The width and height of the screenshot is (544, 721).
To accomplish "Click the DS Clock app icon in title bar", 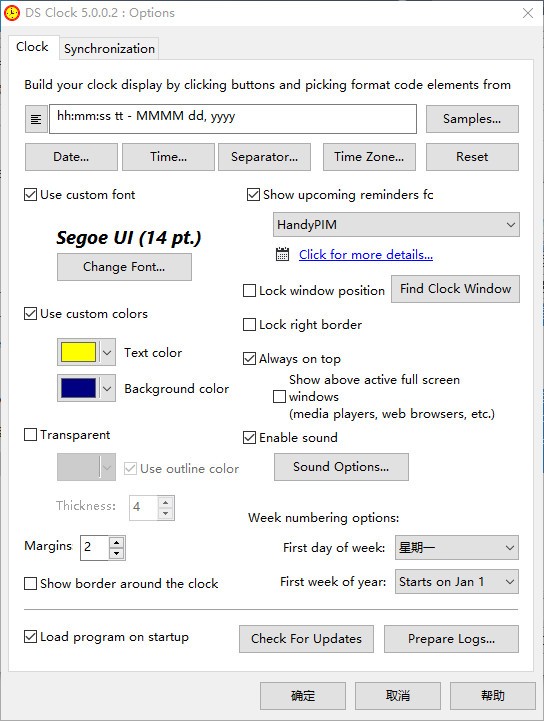I will click(11, 12).
